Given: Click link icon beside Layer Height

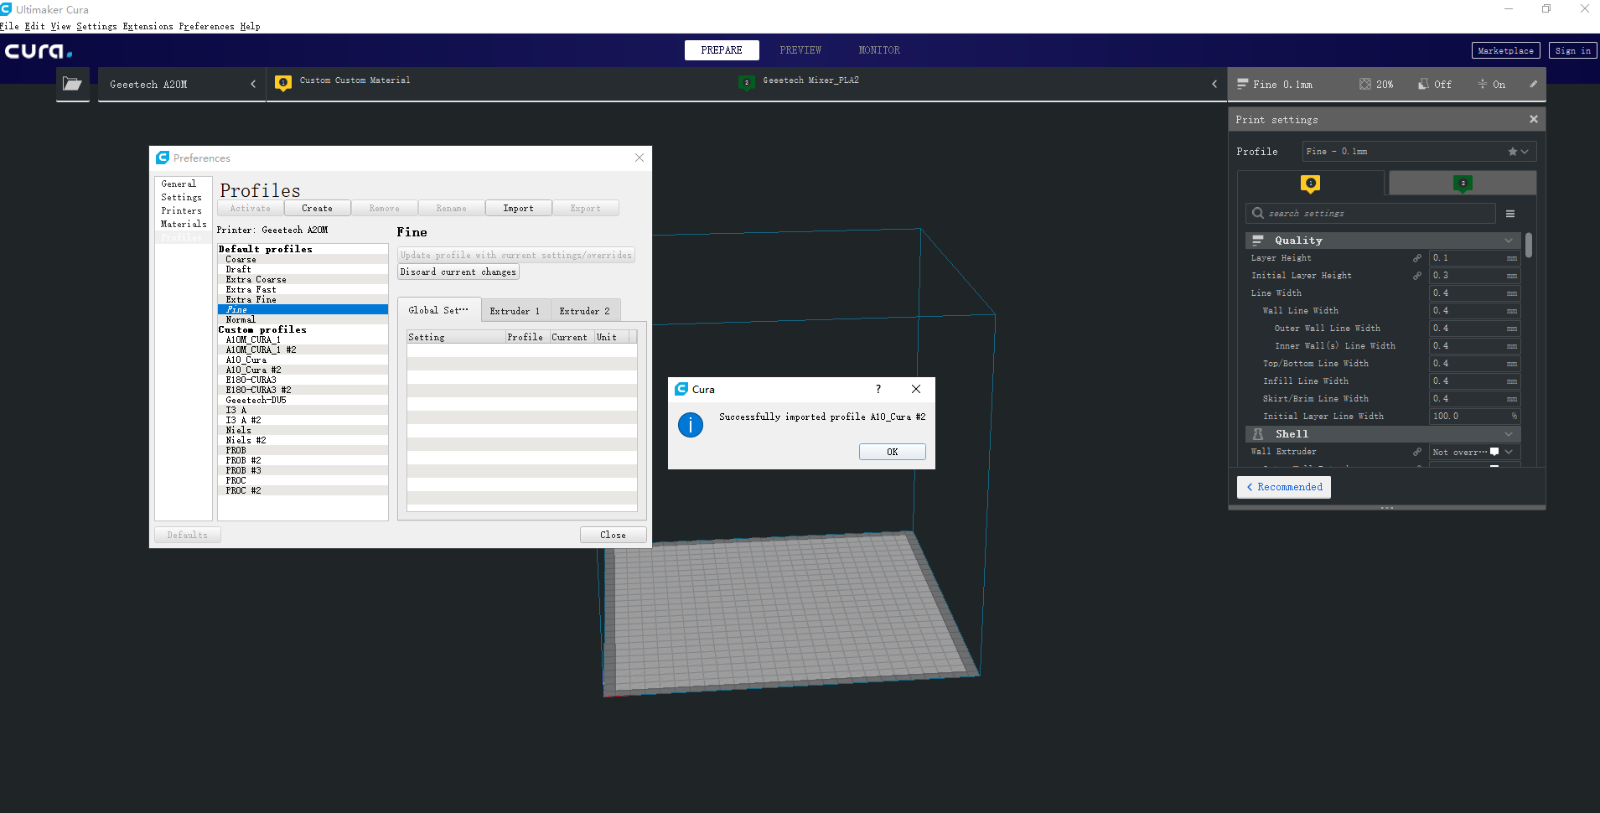Looking at the screenshot, I should coord(1417,258).
